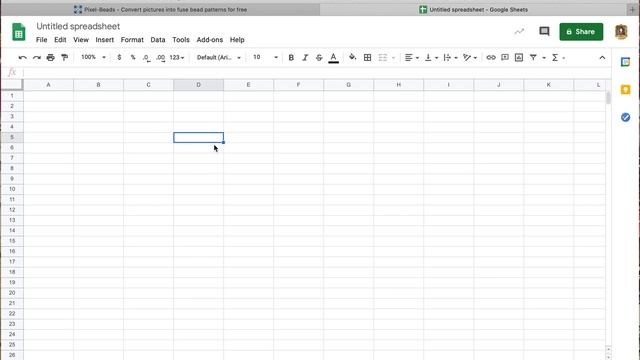
Task: Open the Format menu
Action: (132, 40)
